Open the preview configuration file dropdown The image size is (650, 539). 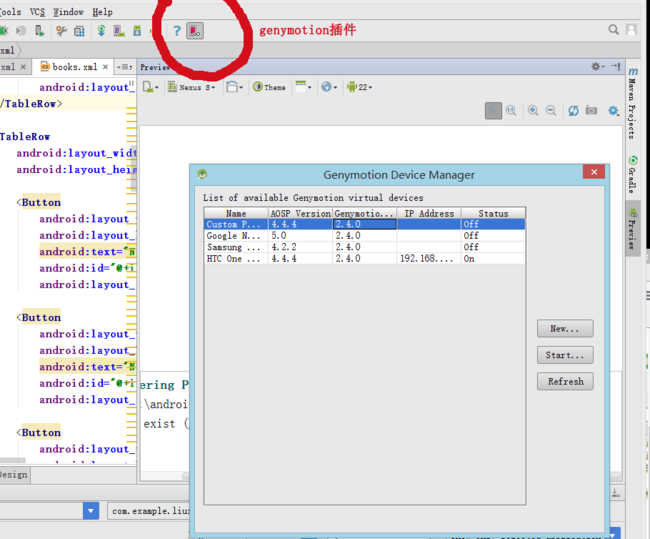[x=150, y=87]
